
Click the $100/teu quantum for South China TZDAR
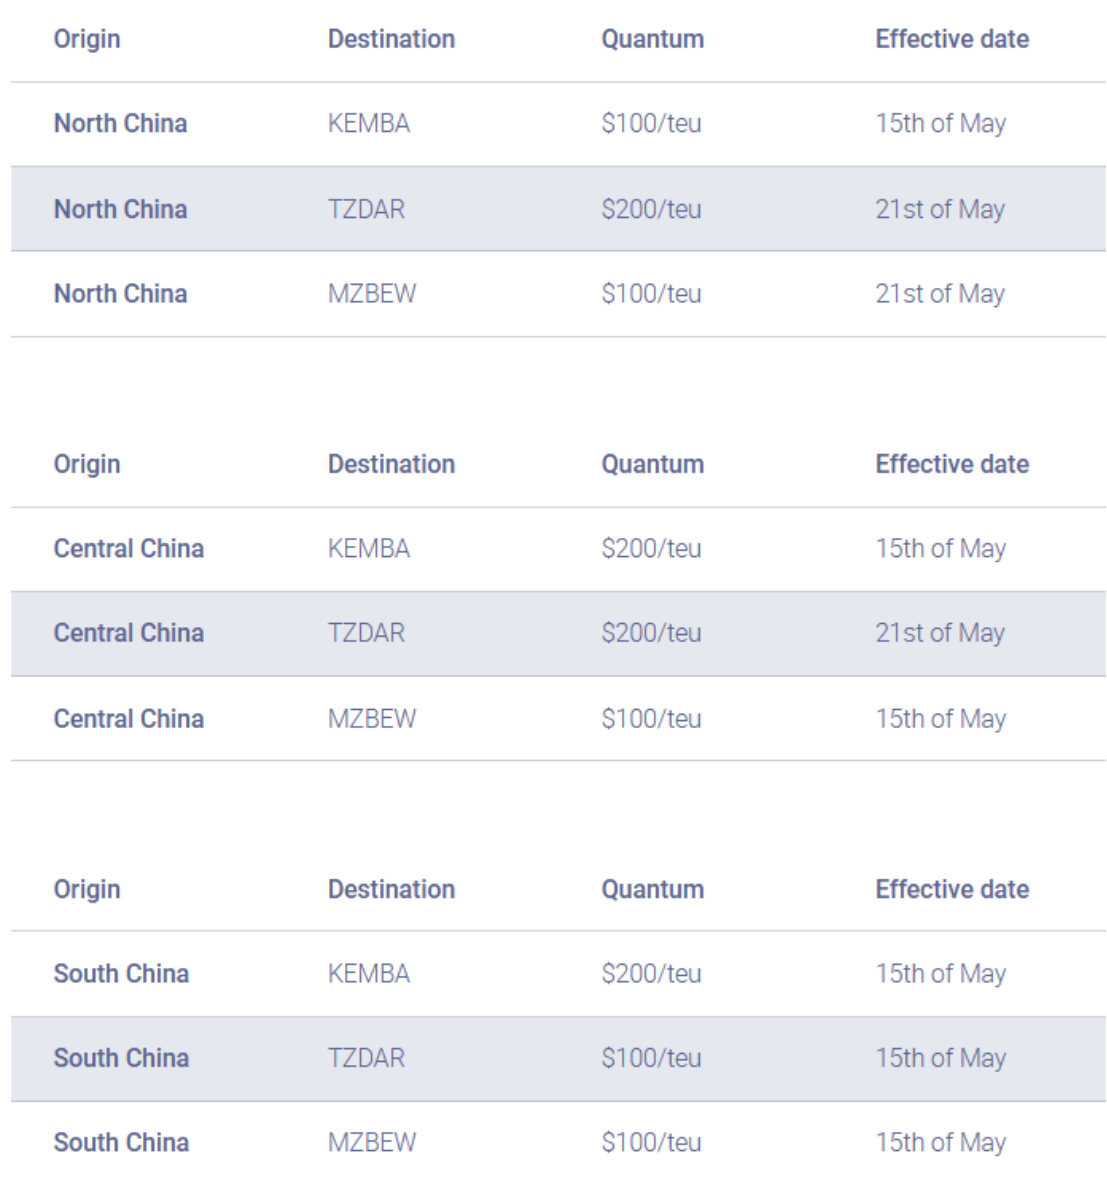(651, 1058)
